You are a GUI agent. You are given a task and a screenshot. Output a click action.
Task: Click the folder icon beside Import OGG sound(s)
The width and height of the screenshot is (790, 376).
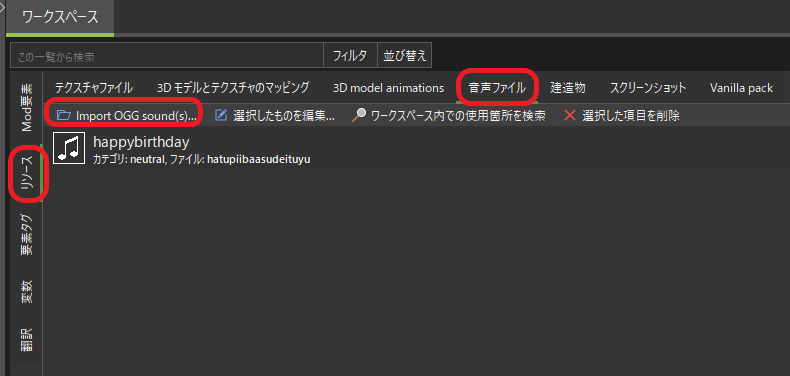point(63,115)
